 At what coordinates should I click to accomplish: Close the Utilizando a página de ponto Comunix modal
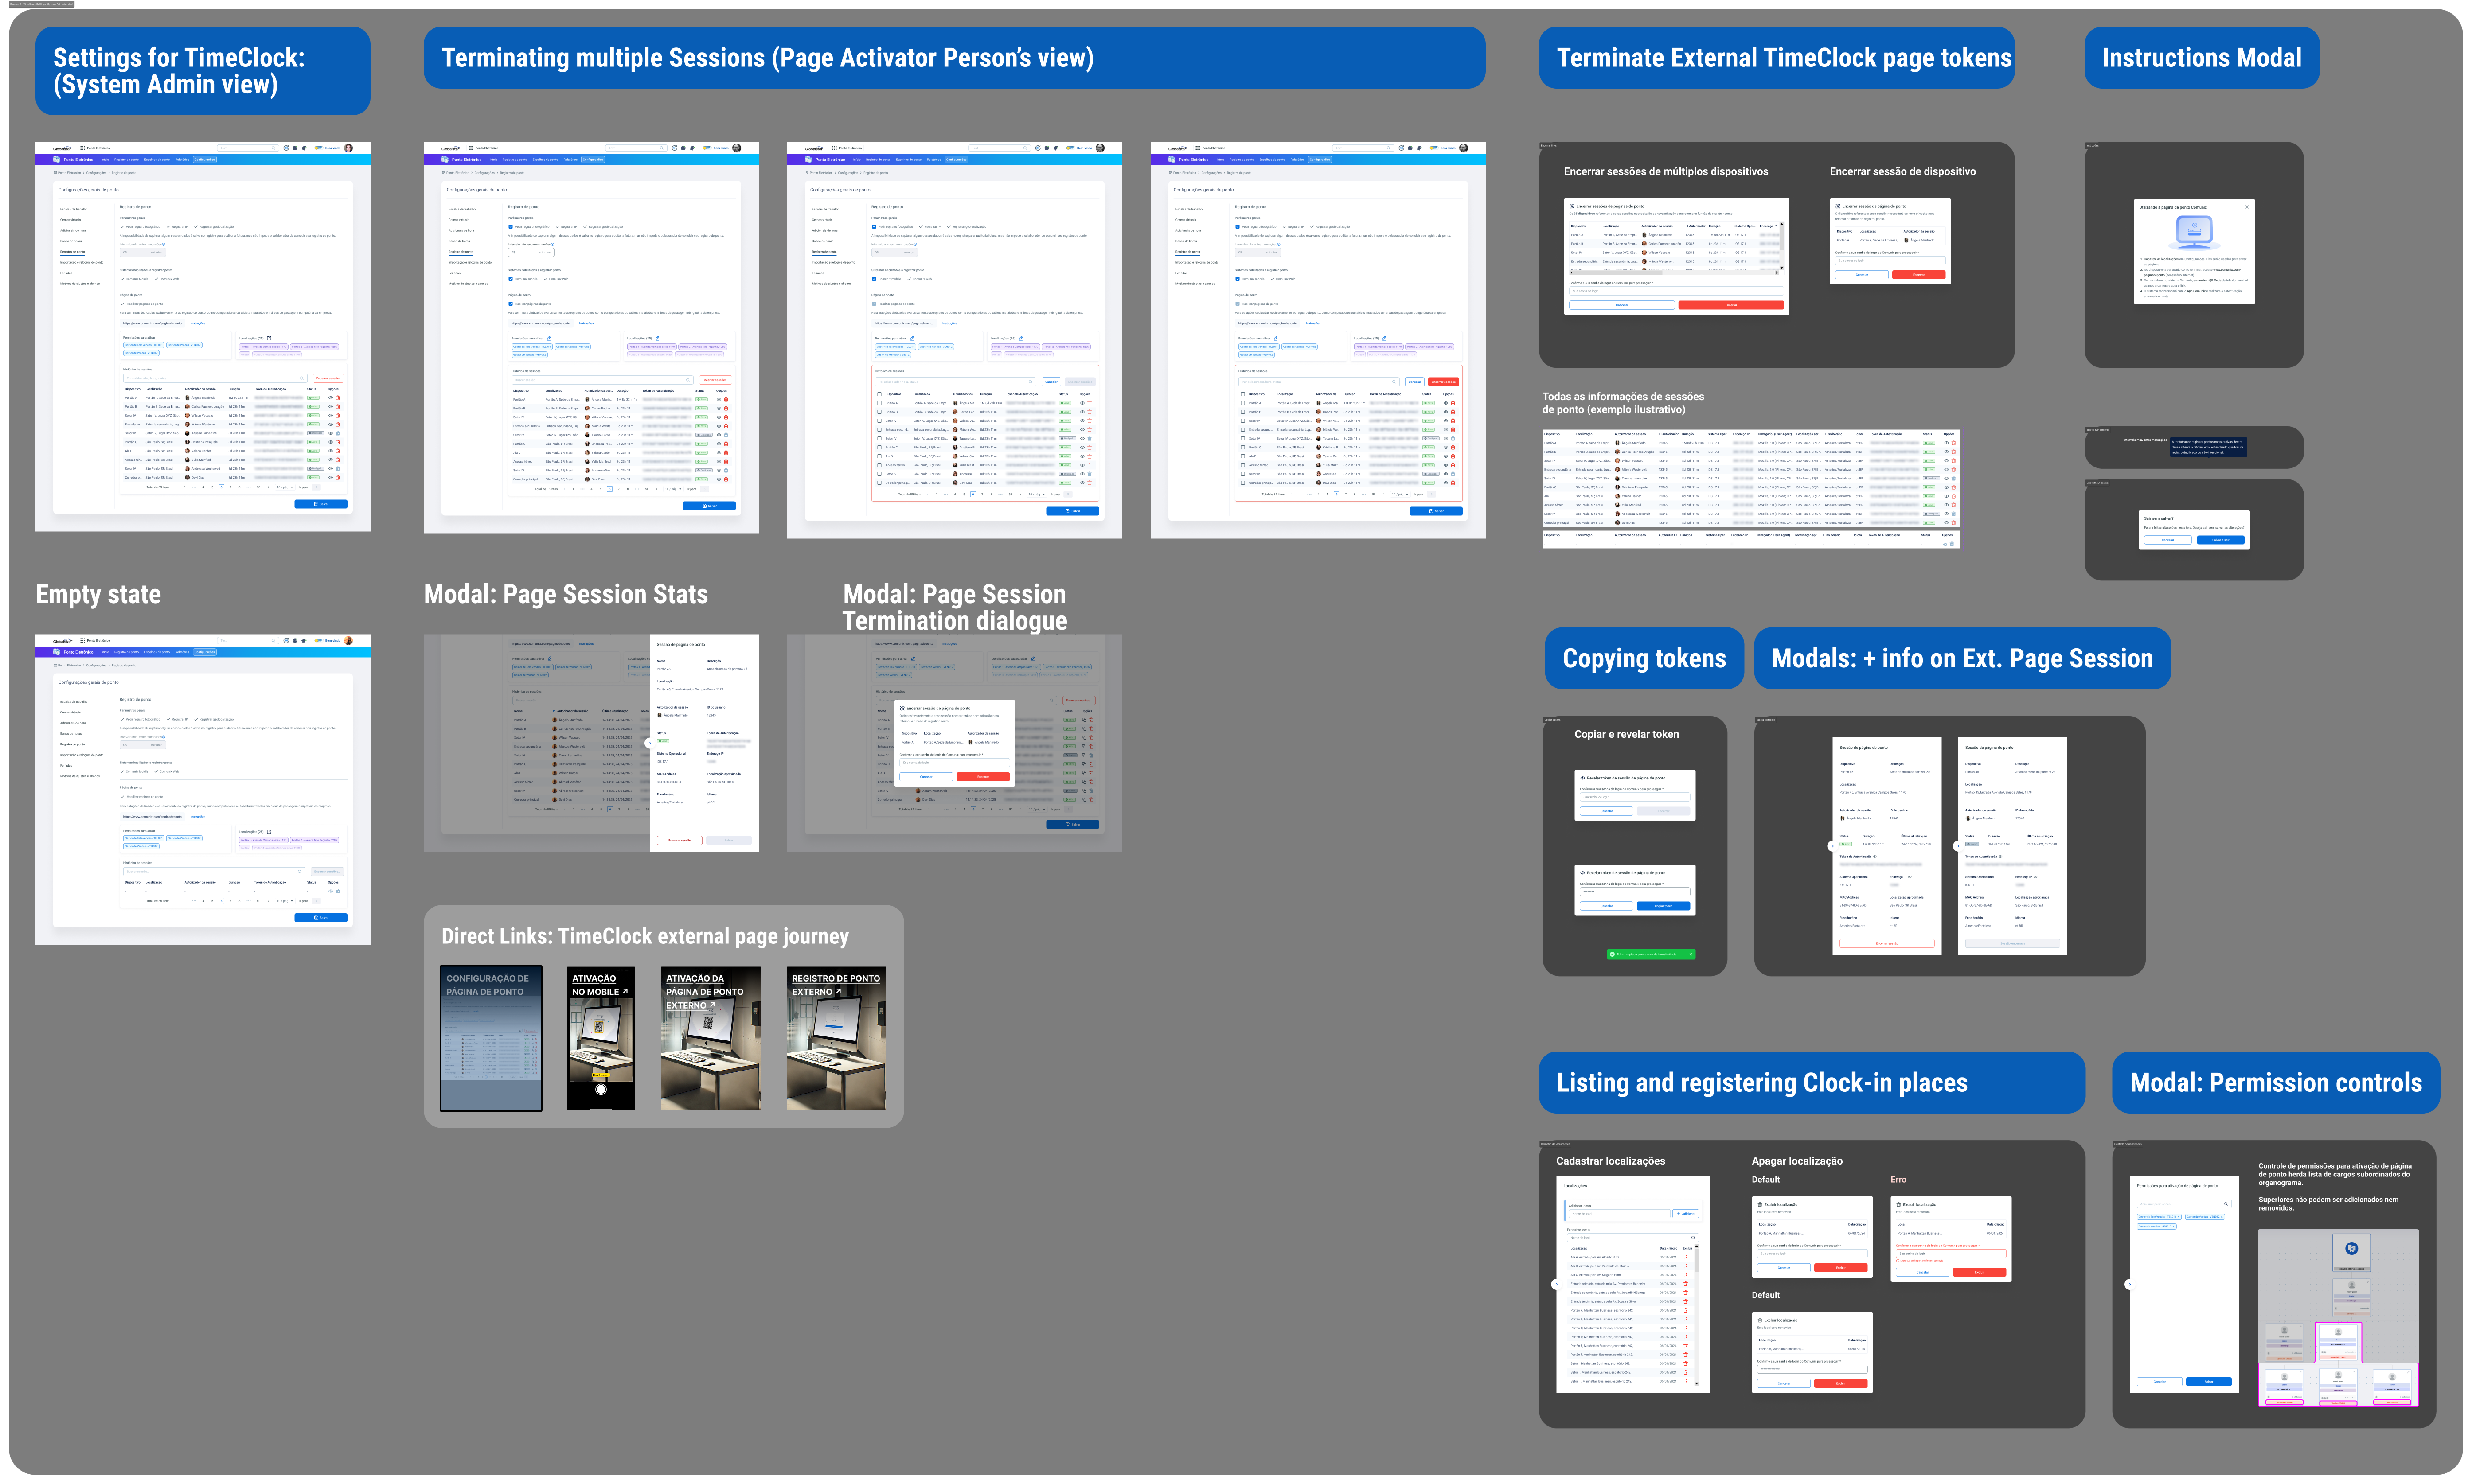2247,207
